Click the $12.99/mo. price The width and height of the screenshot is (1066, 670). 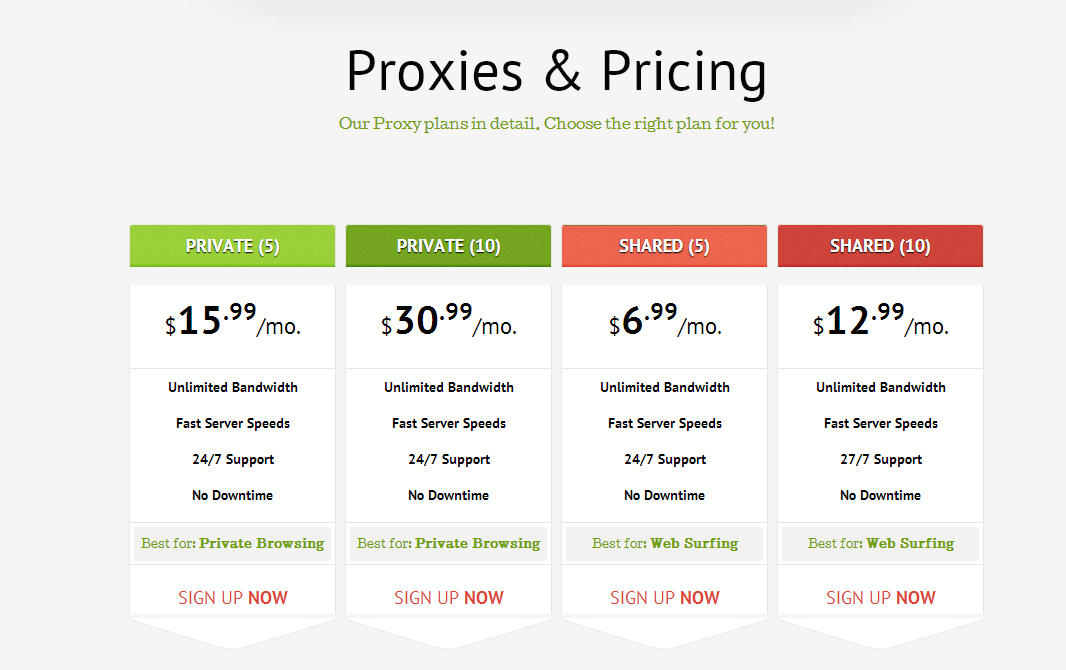[880, 320]
